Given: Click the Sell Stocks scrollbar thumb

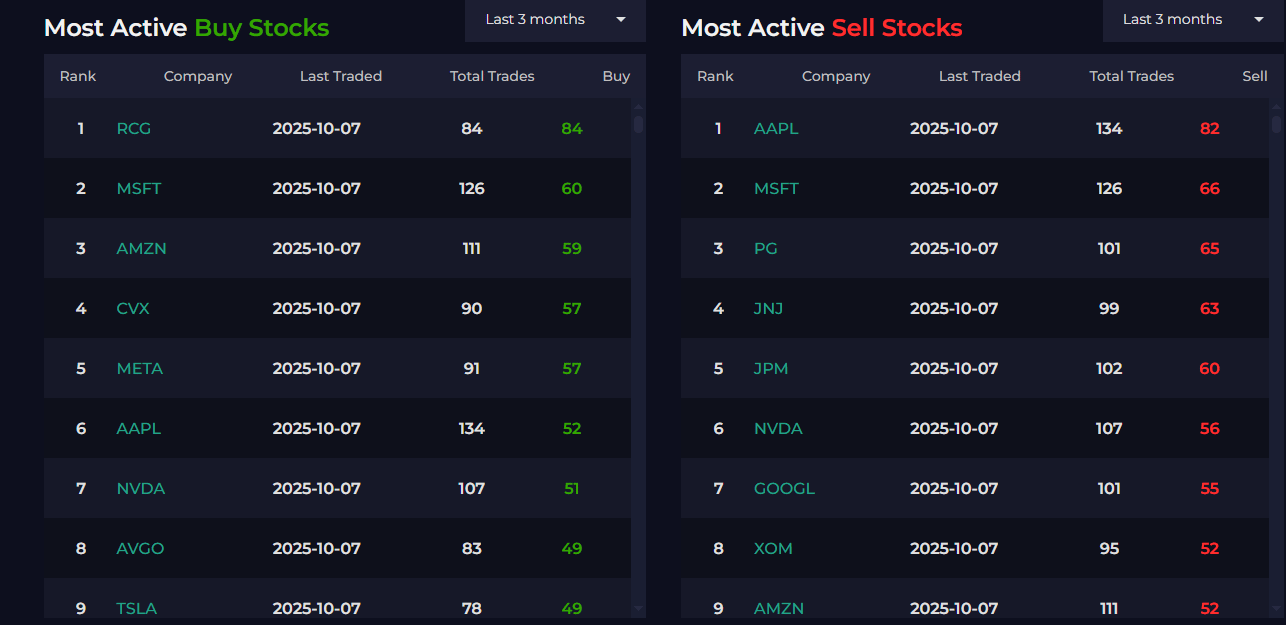Looking at the screenshot, I should pyautogui.click(x=1276, y=124).
